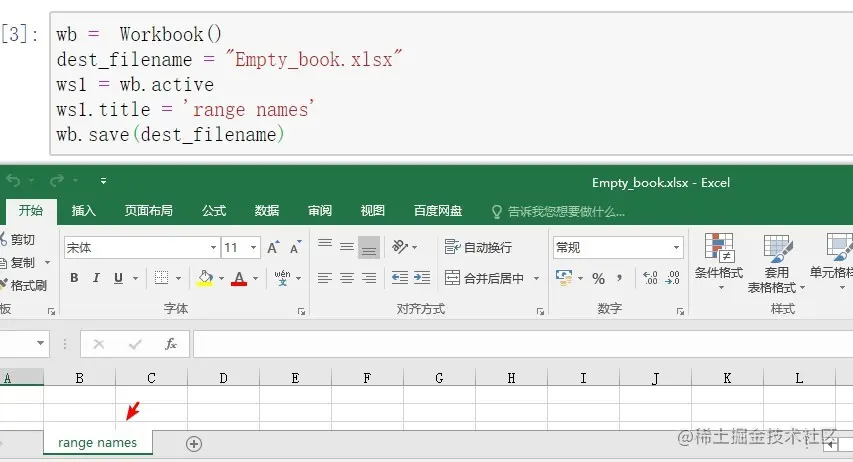Apply the red font color A
This screenshot has height=462, width=853.
coord(239,278)
